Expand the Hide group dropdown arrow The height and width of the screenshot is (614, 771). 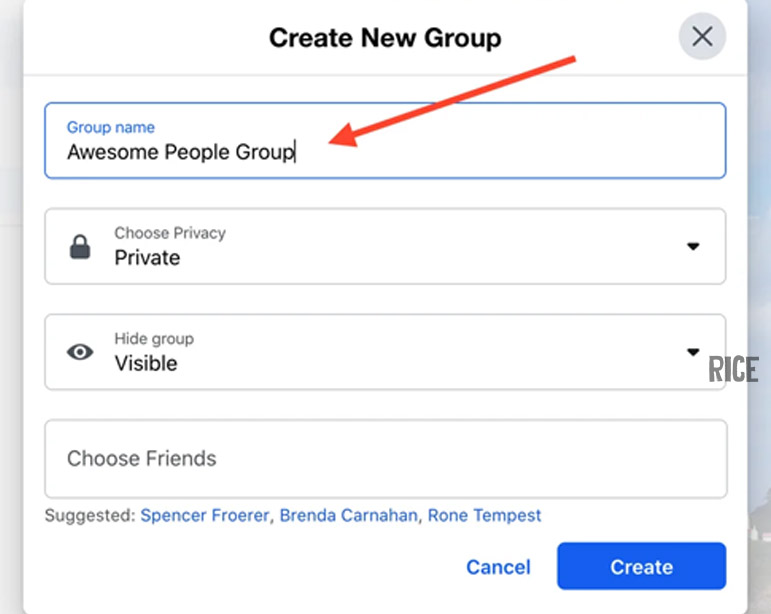pyautogui.click(x=693, y=352)
